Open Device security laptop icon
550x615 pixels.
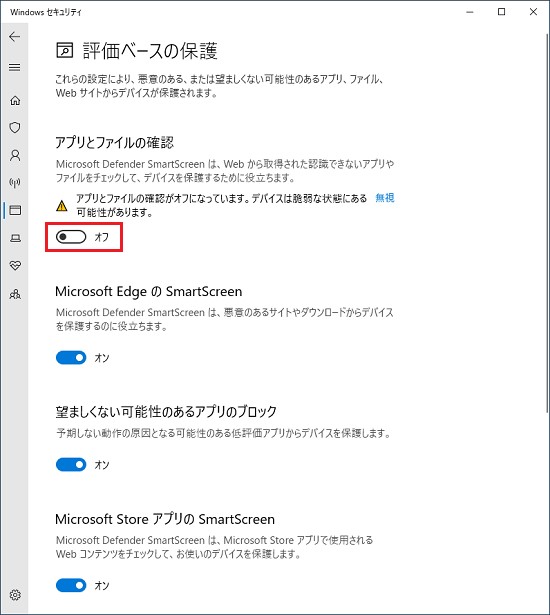(15, 238)
